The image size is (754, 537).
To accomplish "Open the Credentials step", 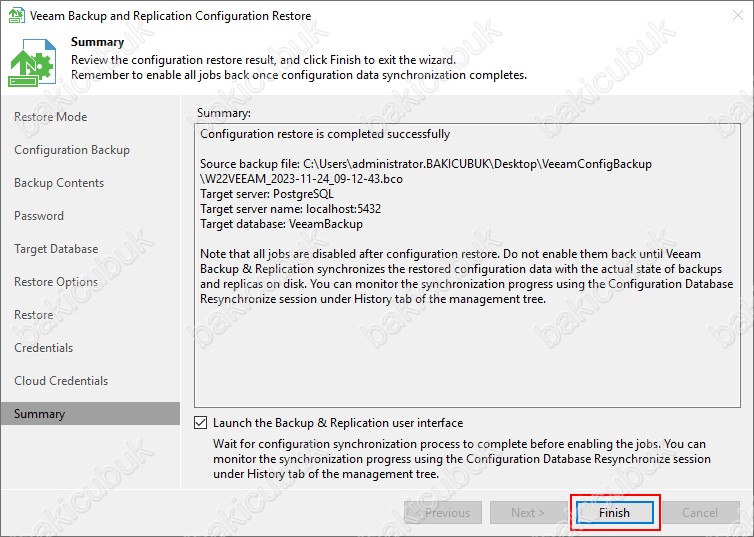I will pyautogui.click(x=43, y=348).
